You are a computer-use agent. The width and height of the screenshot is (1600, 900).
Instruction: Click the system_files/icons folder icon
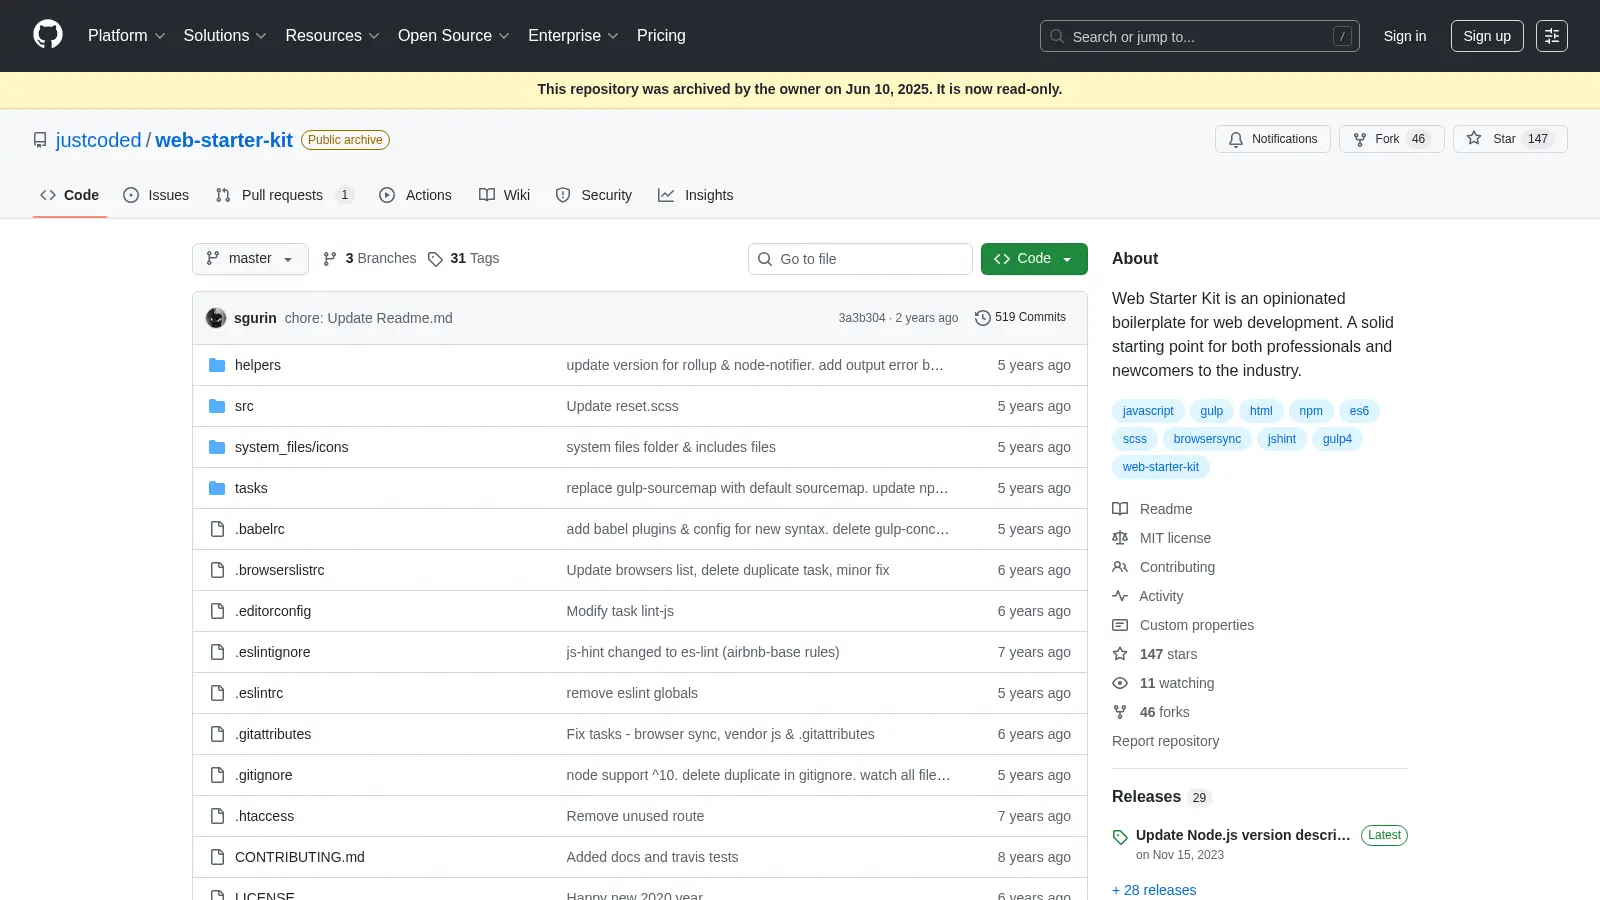click(217, 447)
